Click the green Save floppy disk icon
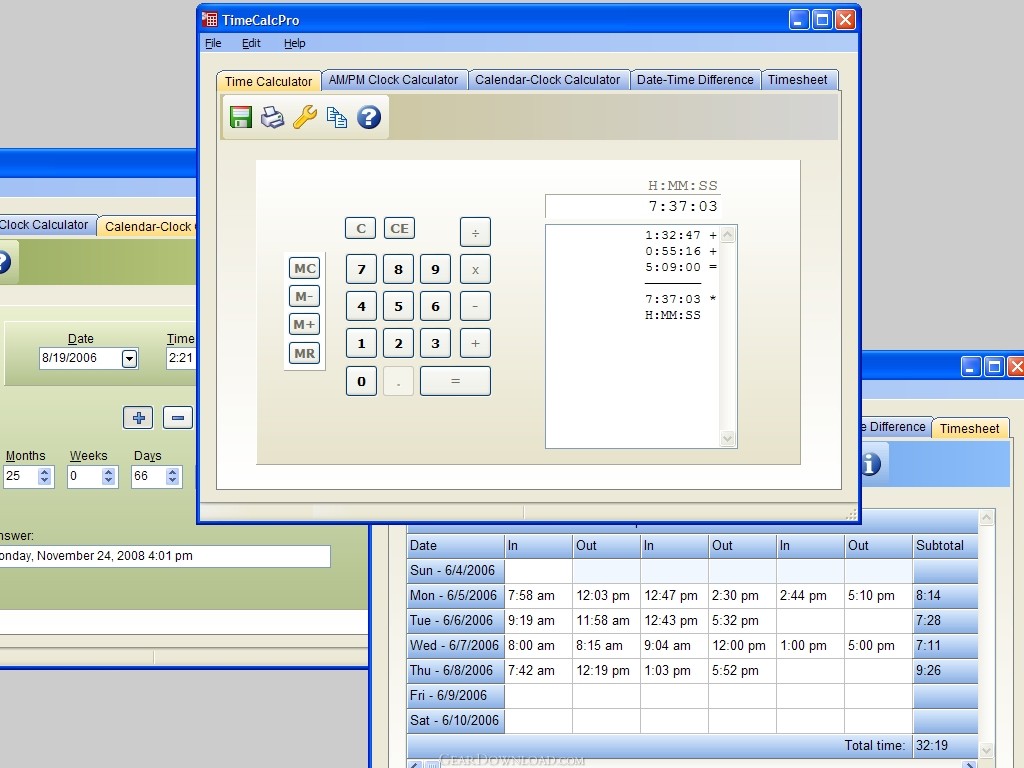 [241, 118]
